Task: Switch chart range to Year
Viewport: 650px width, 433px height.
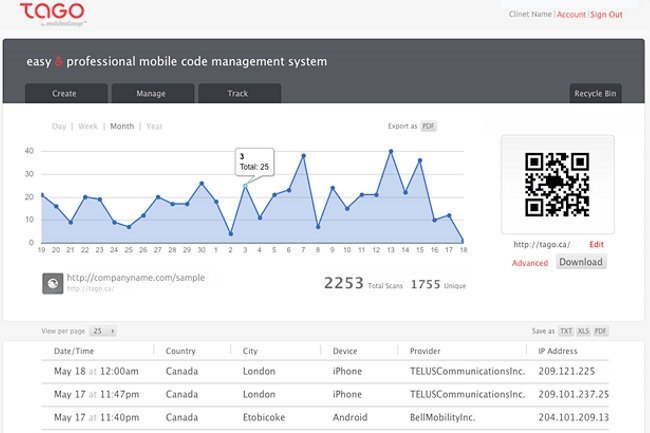Action: click(154, 126)
